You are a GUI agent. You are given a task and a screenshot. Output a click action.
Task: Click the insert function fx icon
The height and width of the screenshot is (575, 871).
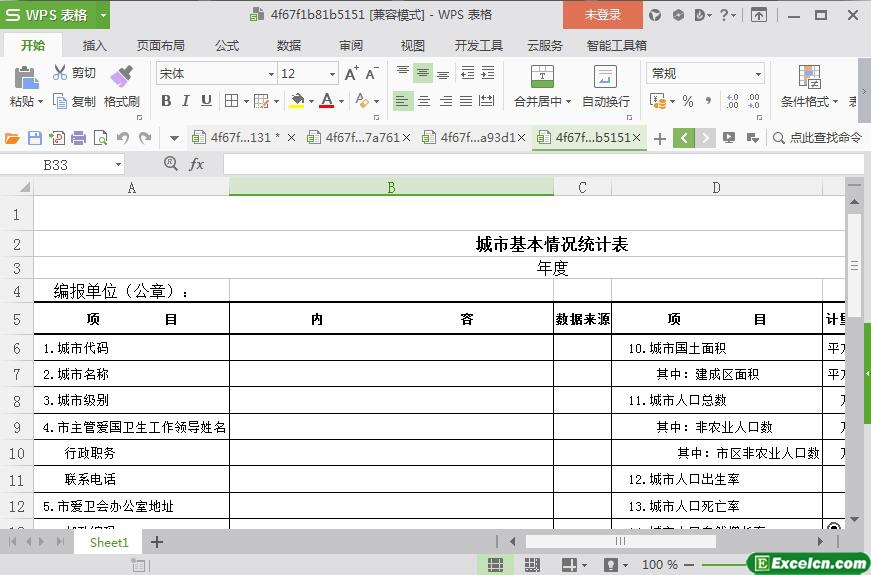[x=197, y=164]
